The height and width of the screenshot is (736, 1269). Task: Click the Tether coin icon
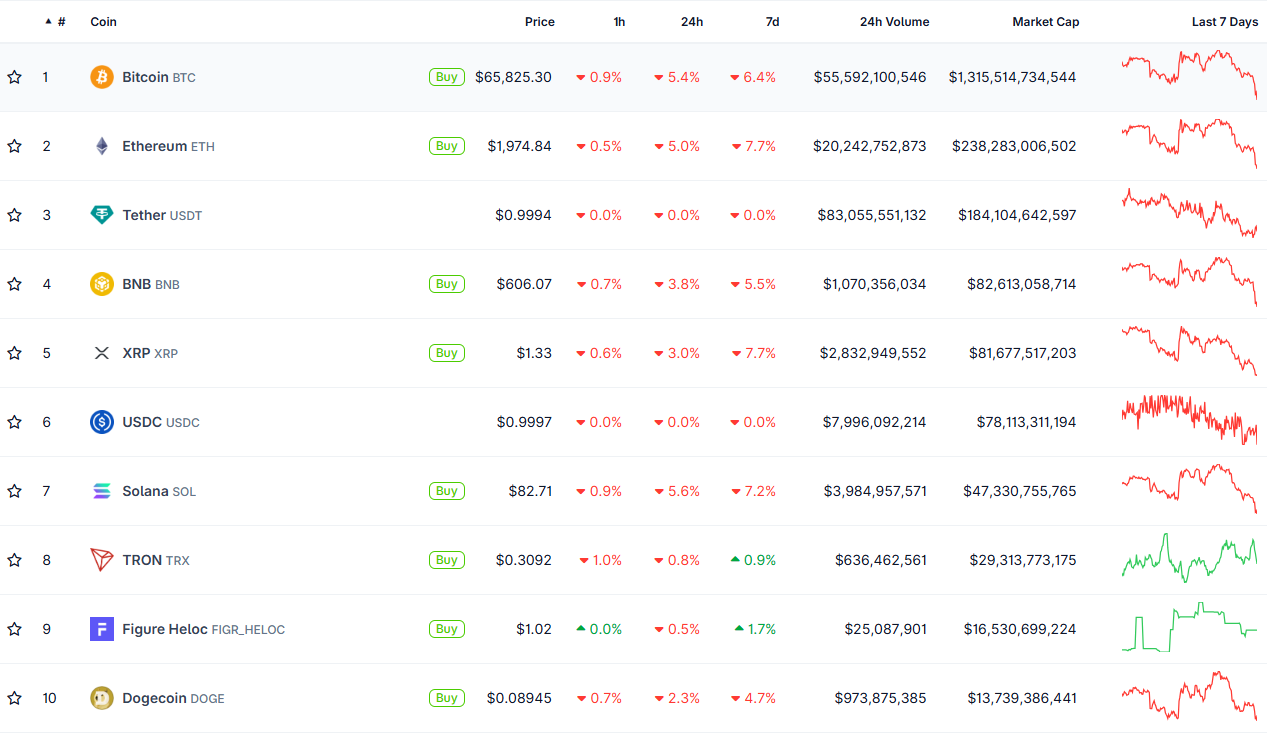(102, 215)
